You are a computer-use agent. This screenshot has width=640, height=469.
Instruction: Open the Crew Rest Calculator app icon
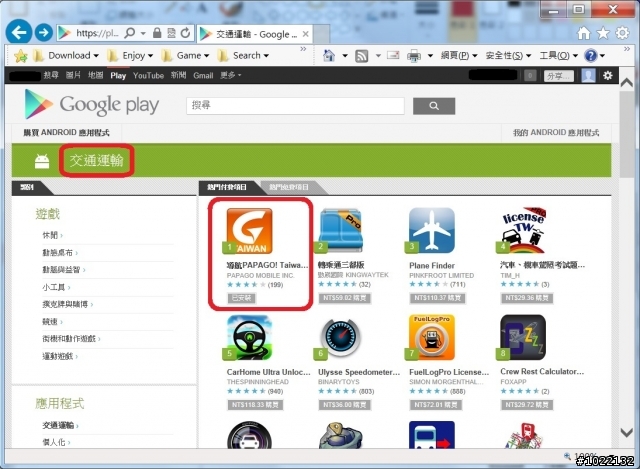tap(523, 338)
